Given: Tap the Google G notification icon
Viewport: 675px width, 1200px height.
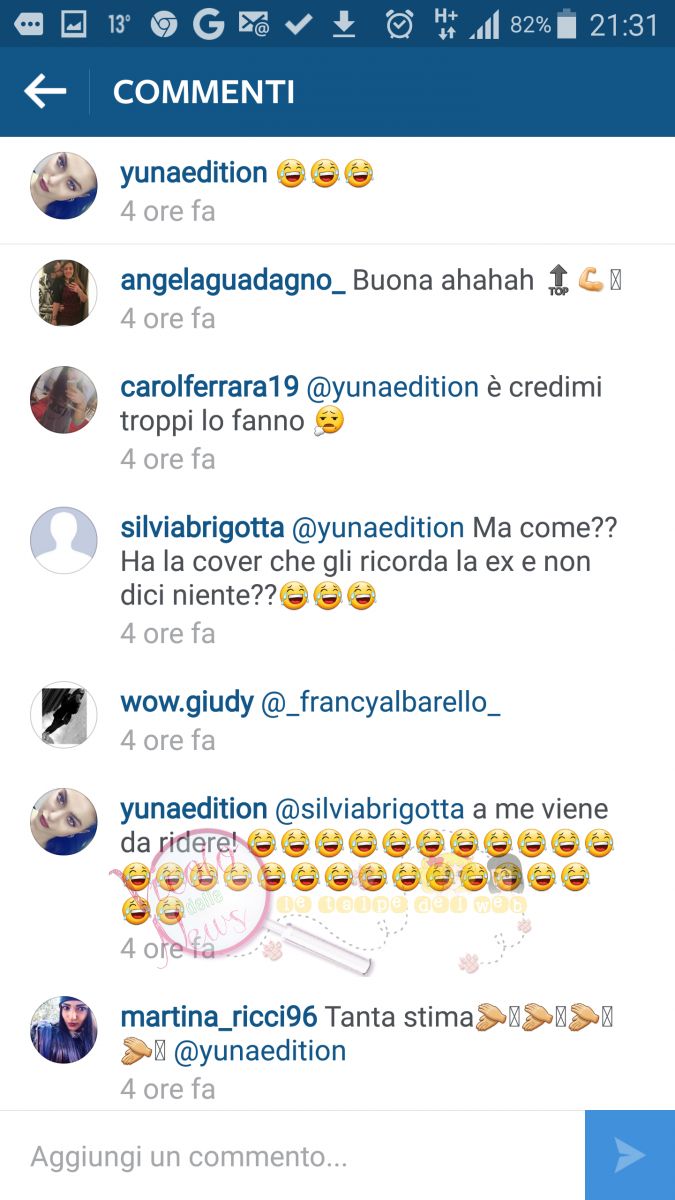Looking at the screenshot, I should [x=208, y=24].
